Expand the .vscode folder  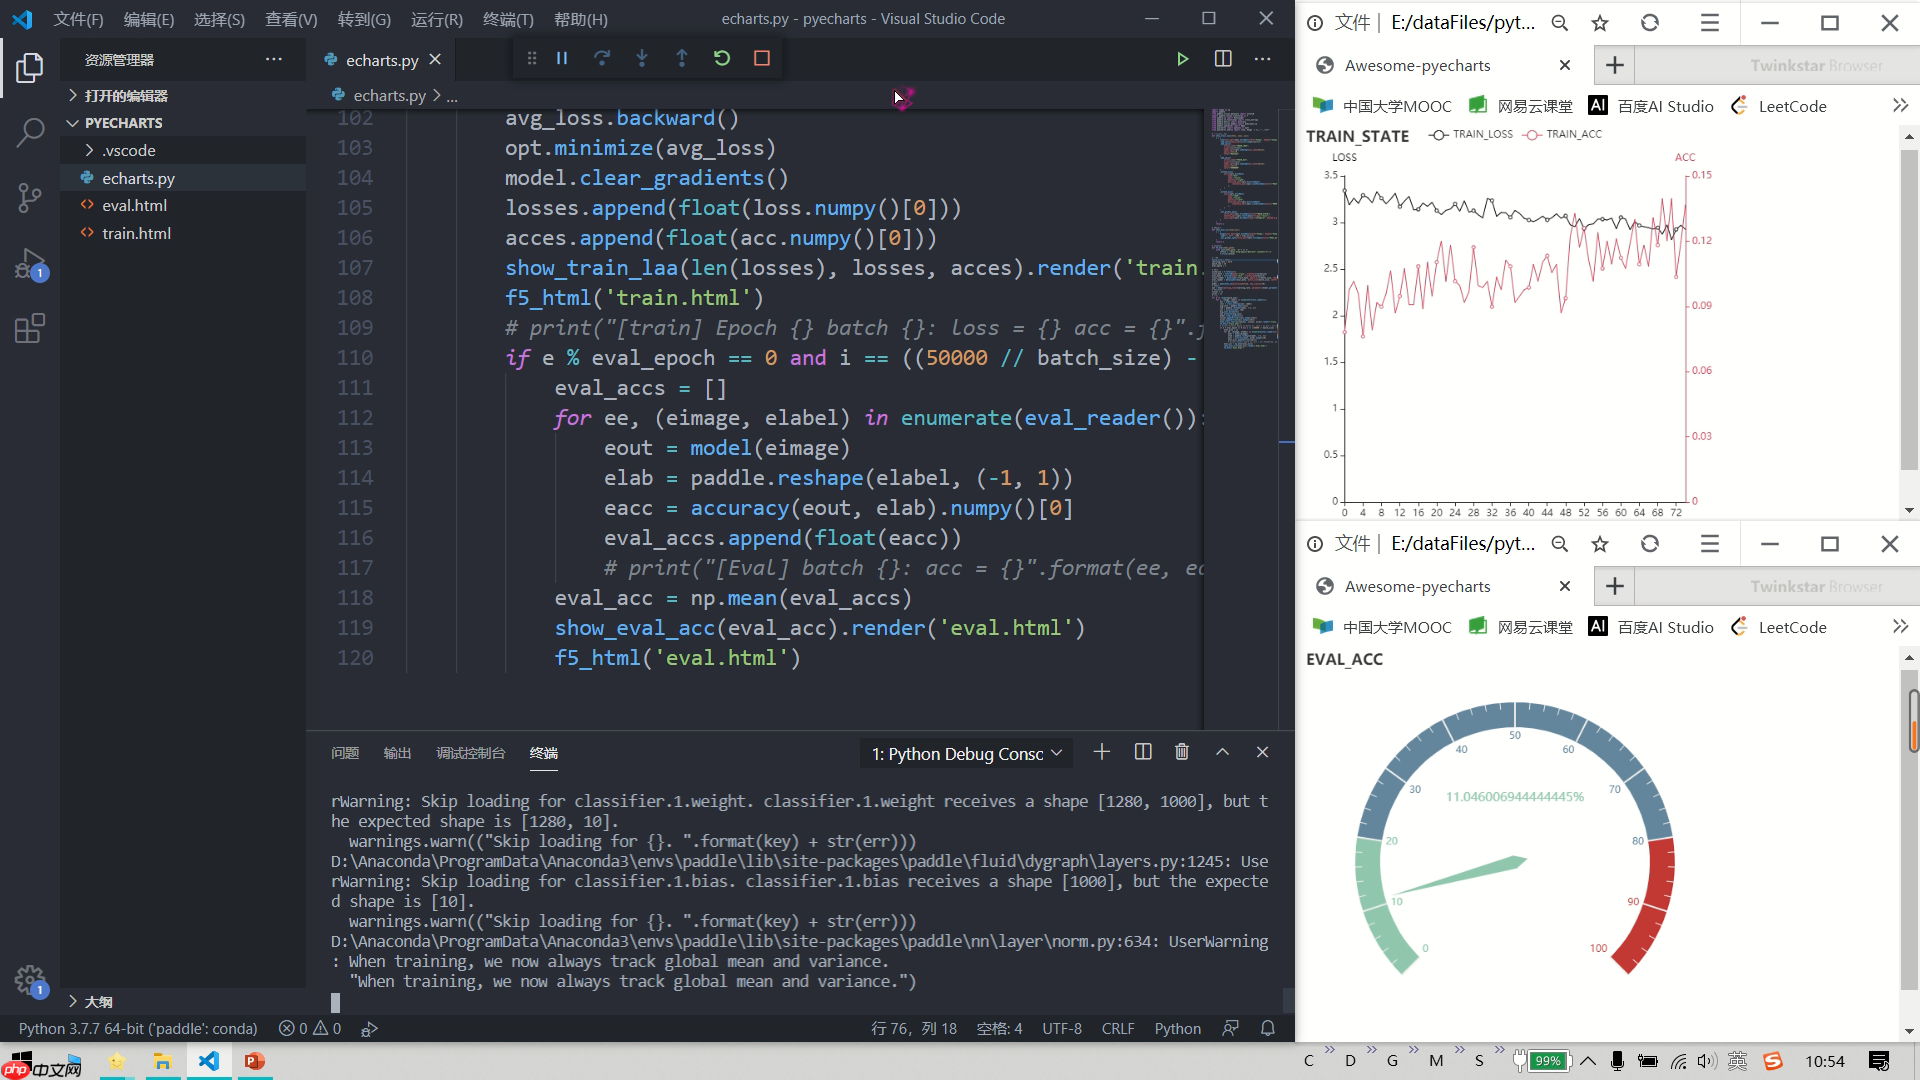pos(128,150)
